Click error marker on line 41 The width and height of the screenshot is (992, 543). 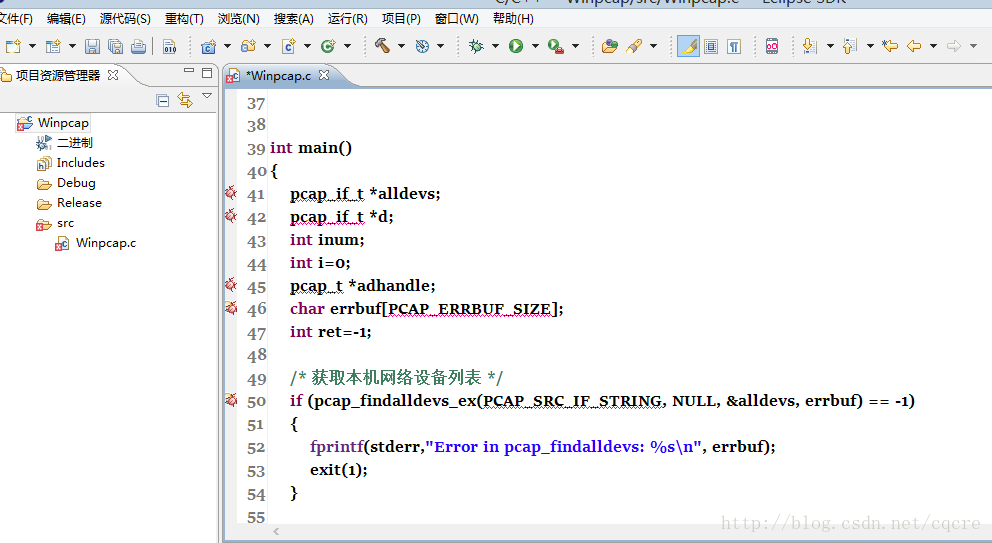(231, 192)
